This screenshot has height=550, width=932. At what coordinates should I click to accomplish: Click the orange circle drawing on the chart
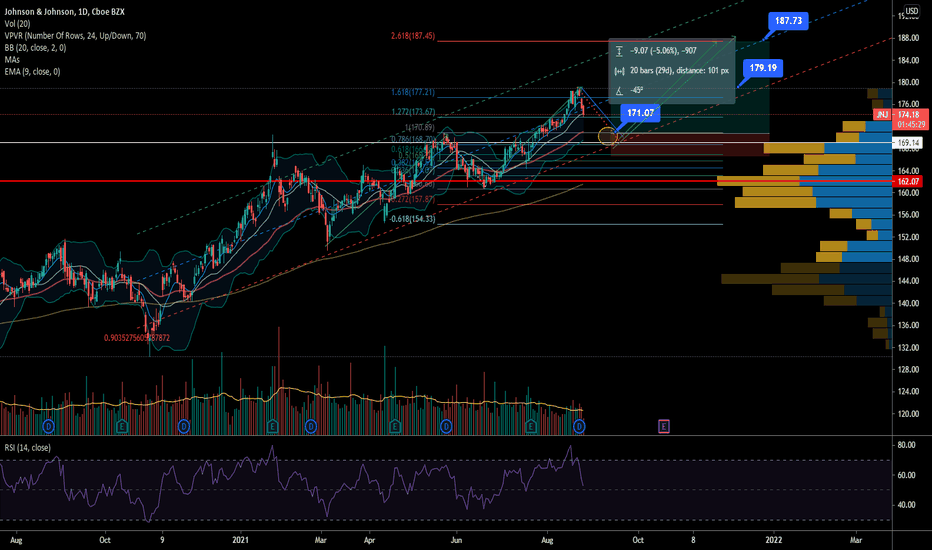[607, 136]
